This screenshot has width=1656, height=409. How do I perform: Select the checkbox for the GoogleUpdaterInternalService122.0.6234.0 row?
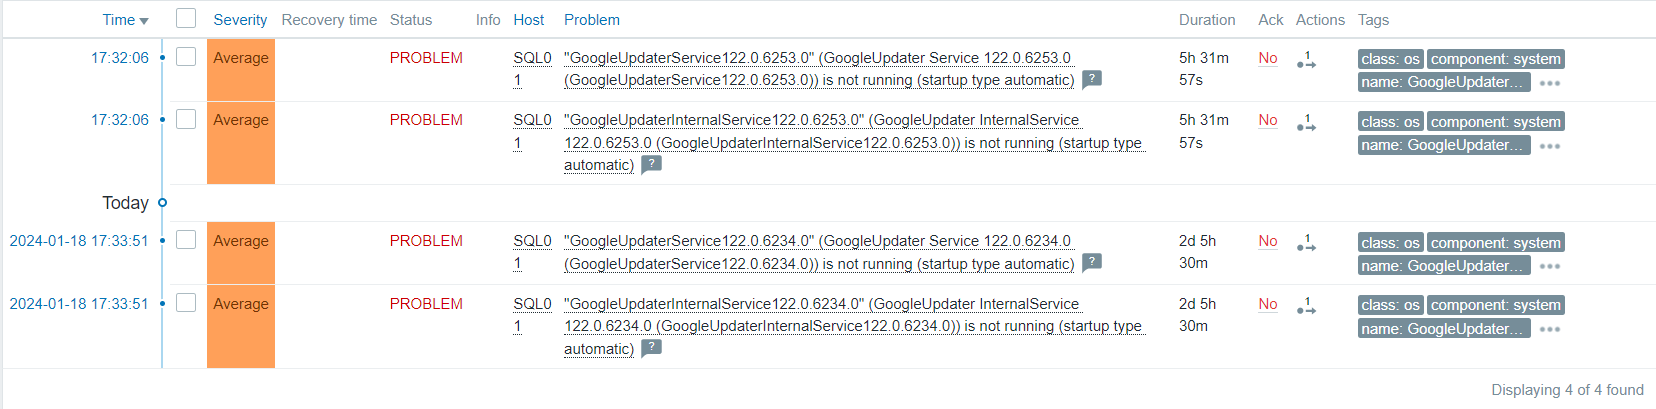click(x=186, y=303)
